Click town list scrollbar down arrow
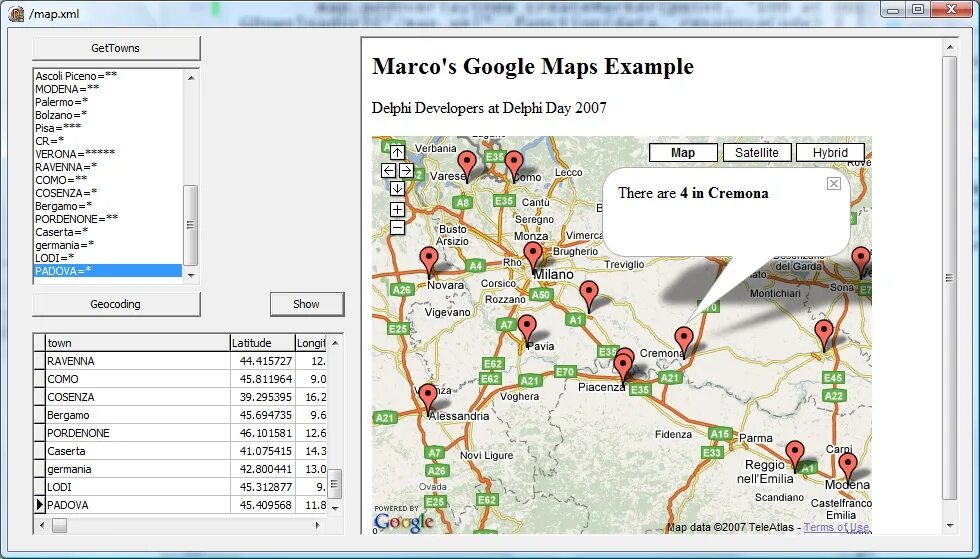The height and width of the screenshot is (559, 980). pyautogui.click(x=191, y=275)
